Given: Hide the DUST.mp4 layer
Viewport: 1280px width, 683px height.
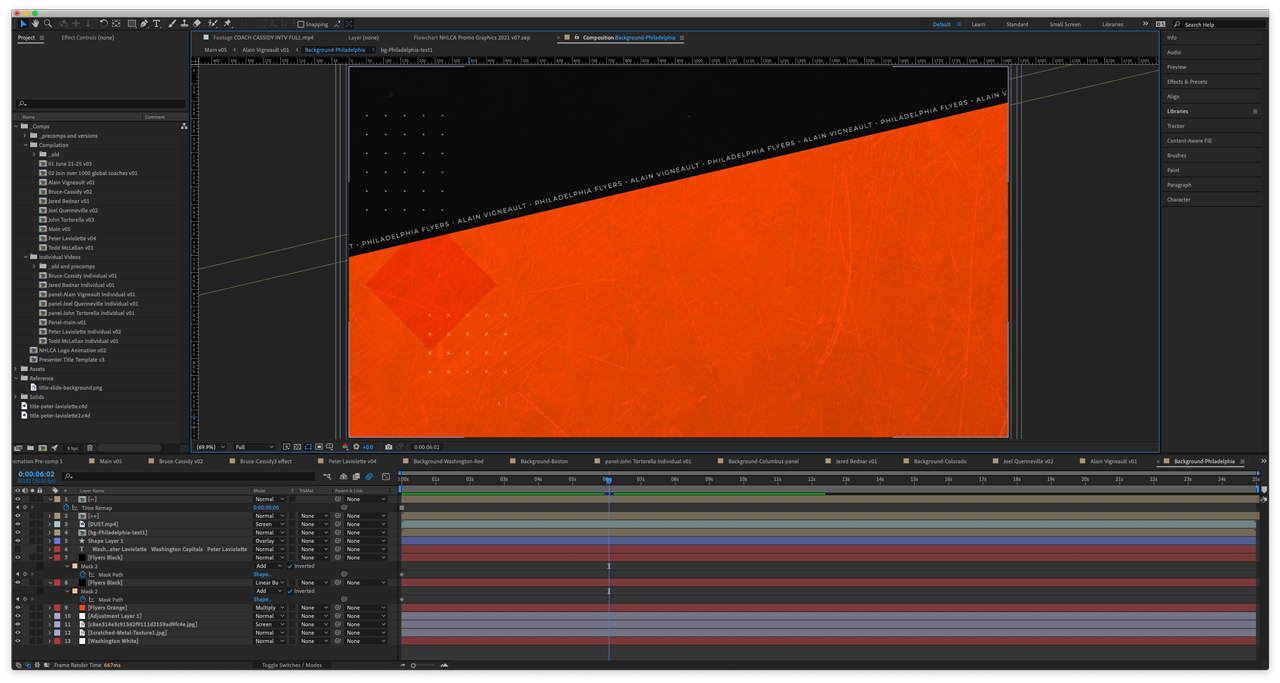Looking at the screenshot, I should pos(17,524).
